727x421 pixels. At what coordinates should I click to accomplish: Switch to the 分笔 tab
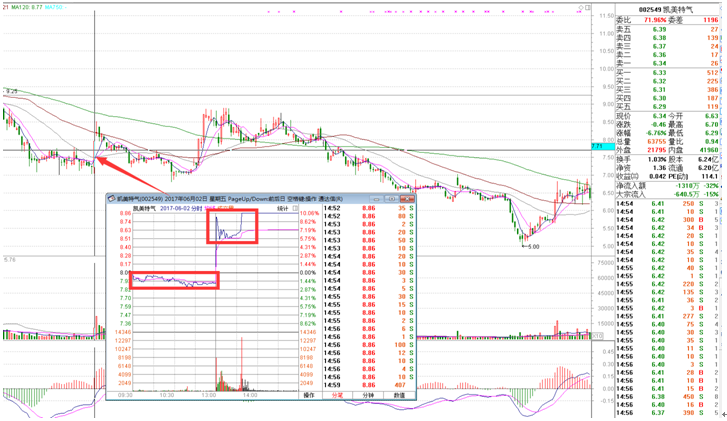point(337,395)
